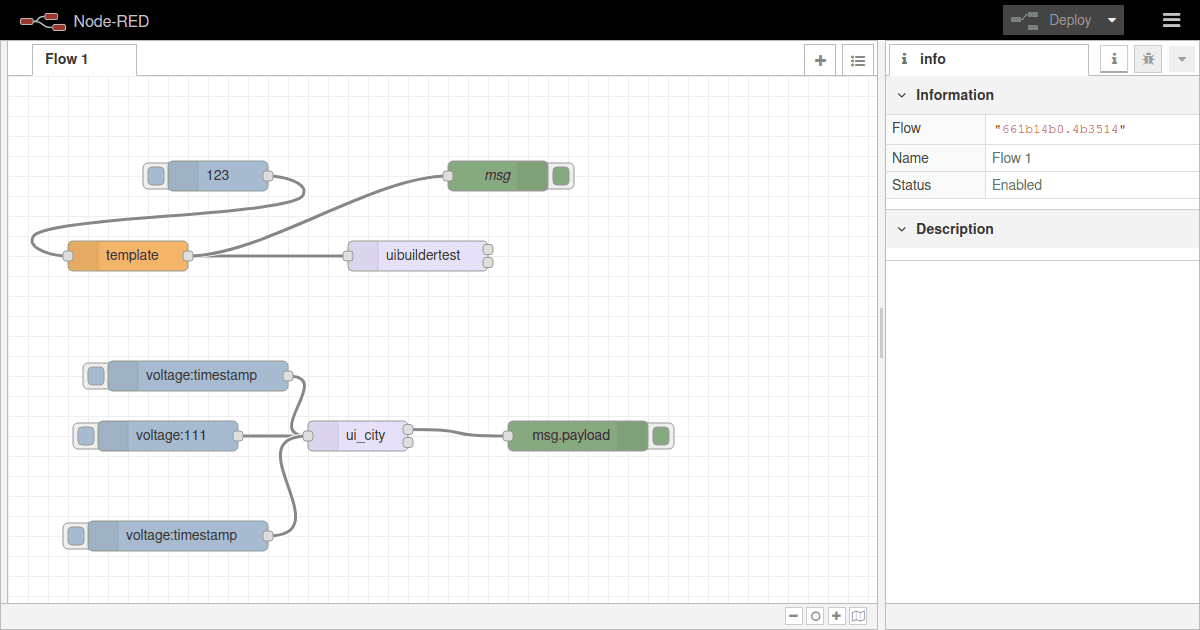The image size is (1200, 630).
Task: Open the Deploy dropdown arrow
Action: pos(1111,19)
